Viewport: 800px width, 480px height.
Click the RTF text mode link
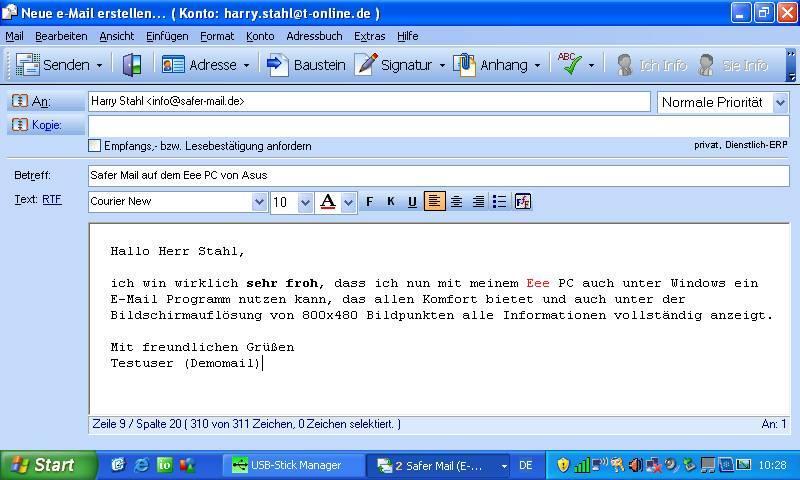point(52,199)
